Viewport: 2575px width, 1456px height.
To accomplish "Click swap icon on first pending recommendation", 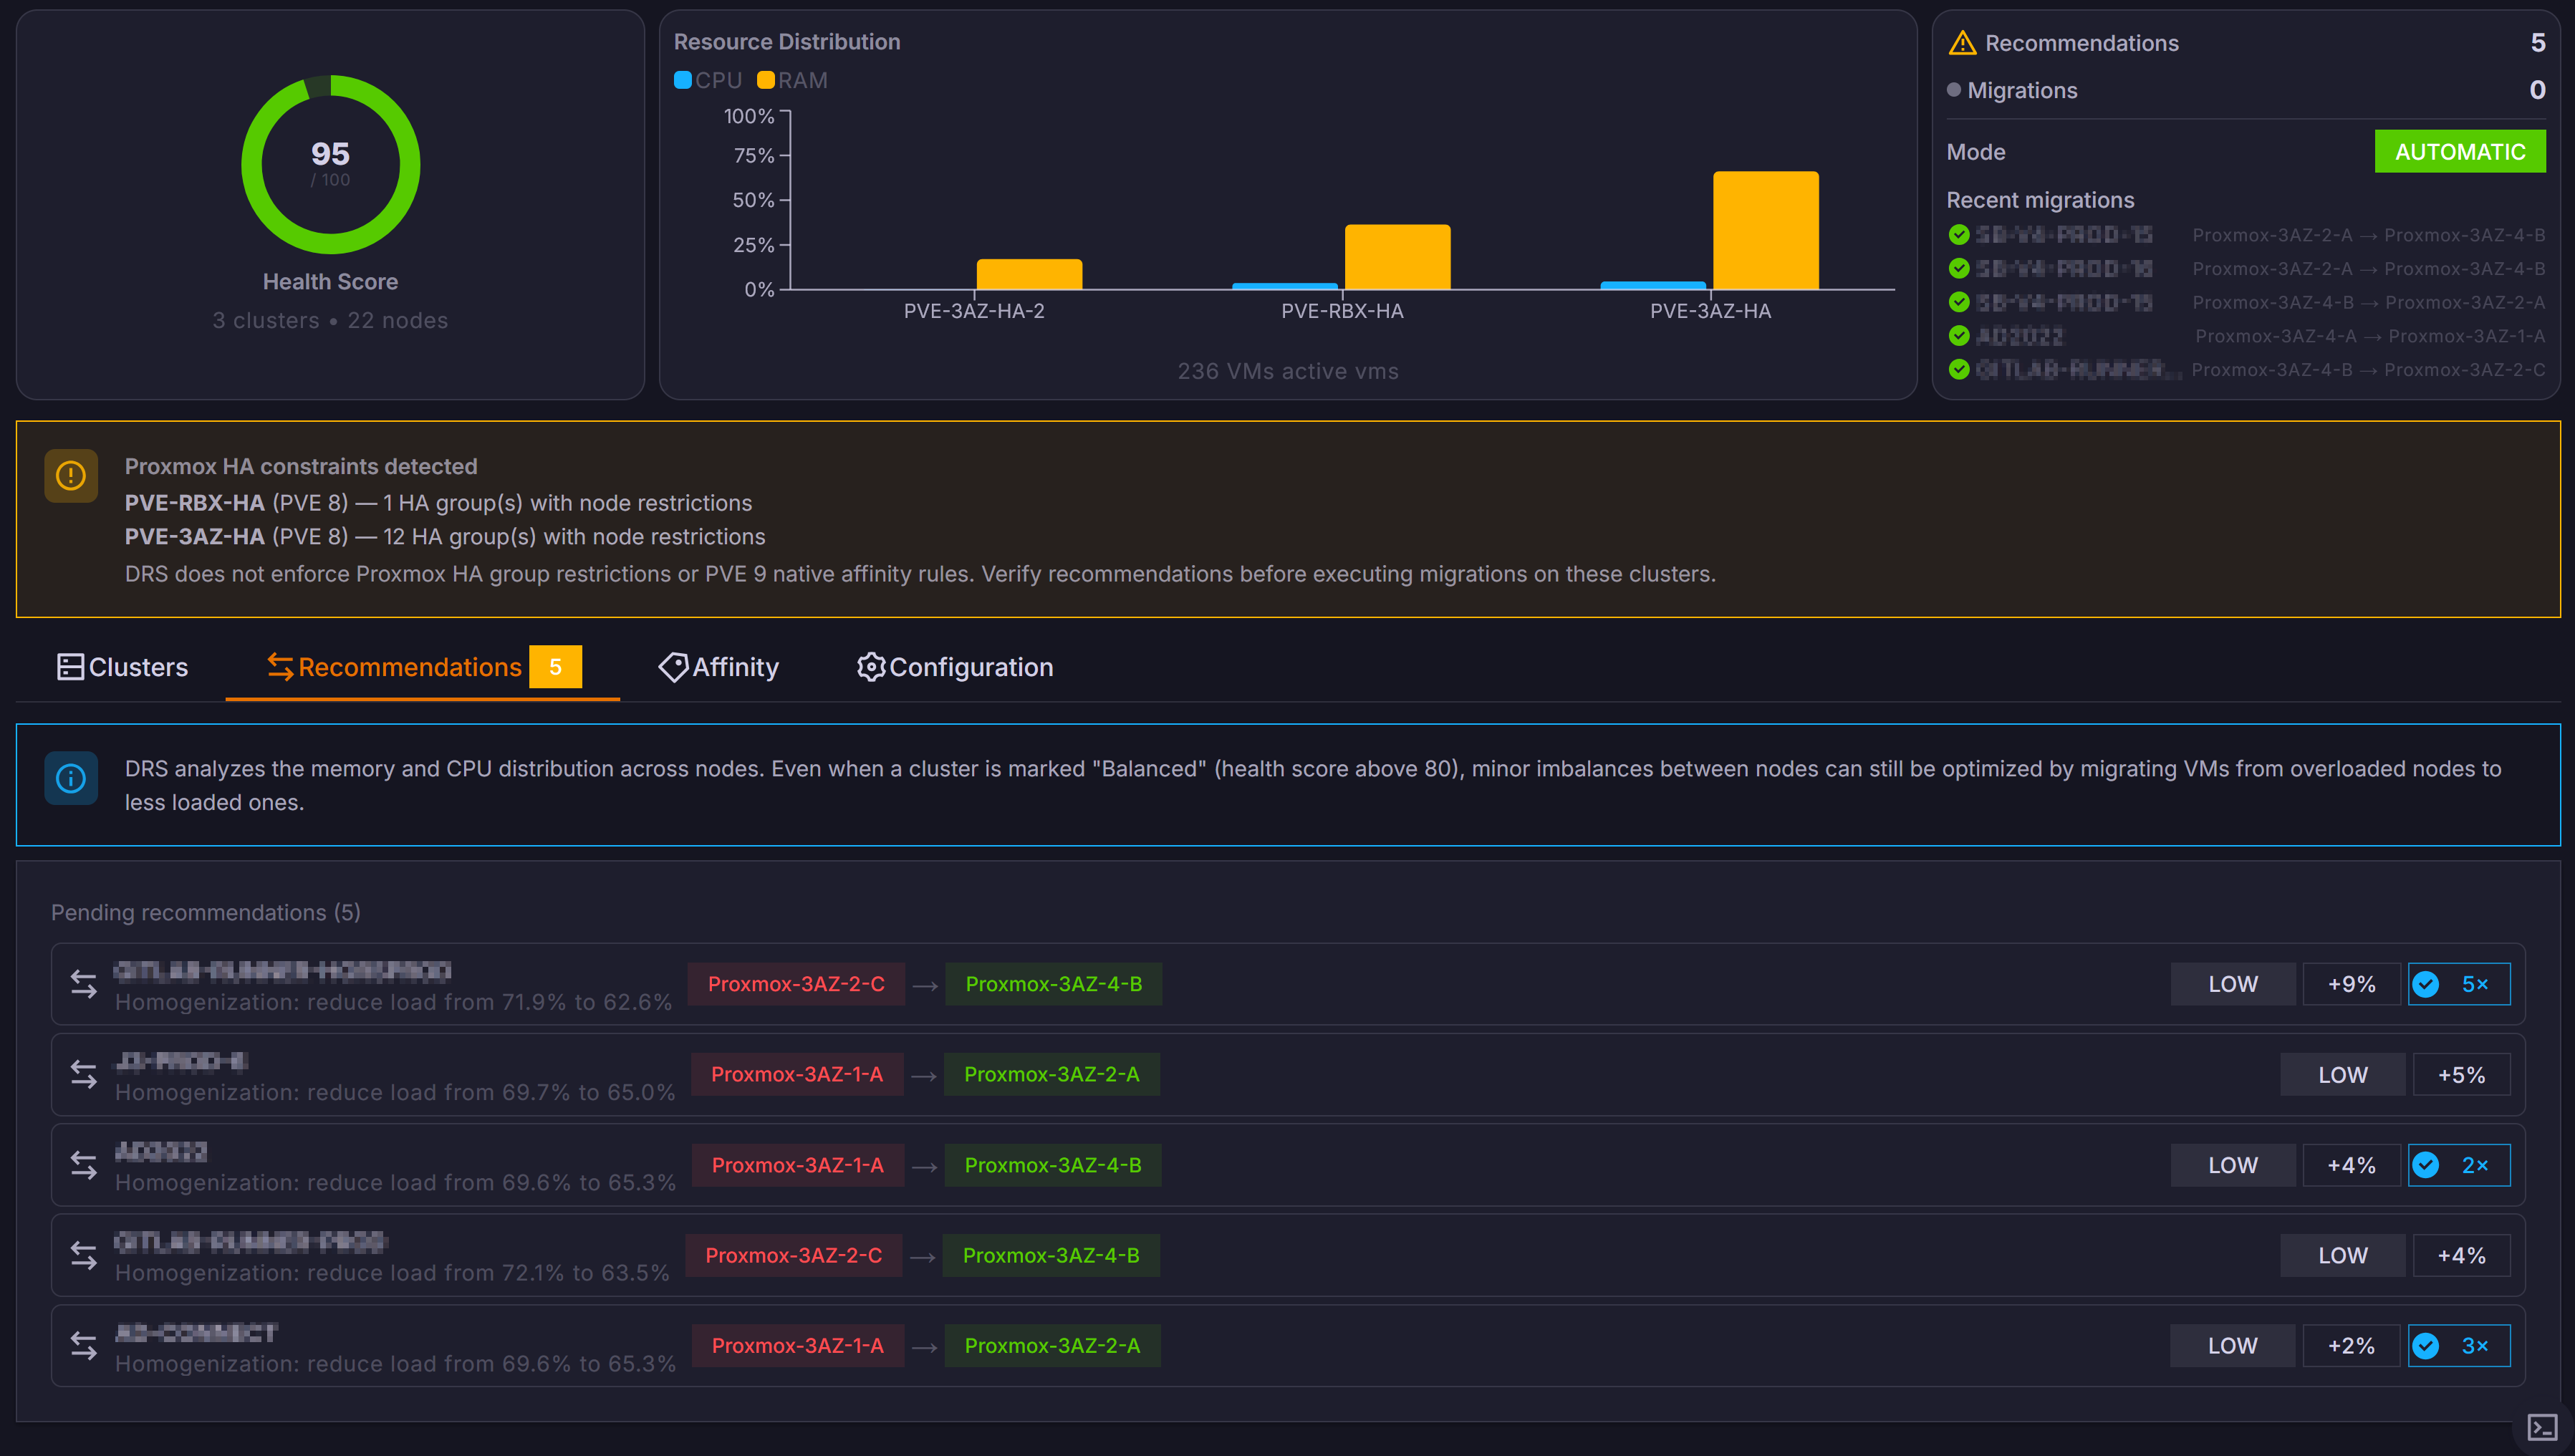I will tap(84, 984).
